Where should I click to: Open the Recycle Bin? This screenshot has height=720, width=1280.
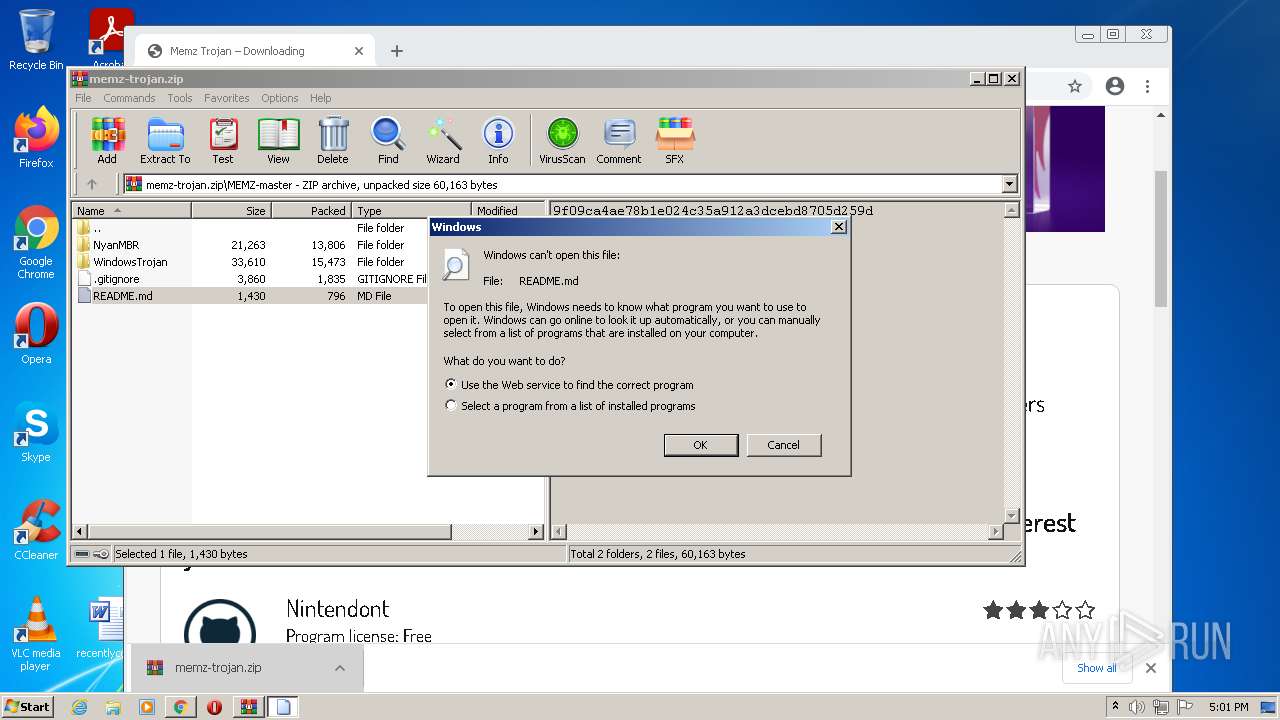tap(36, 40)
